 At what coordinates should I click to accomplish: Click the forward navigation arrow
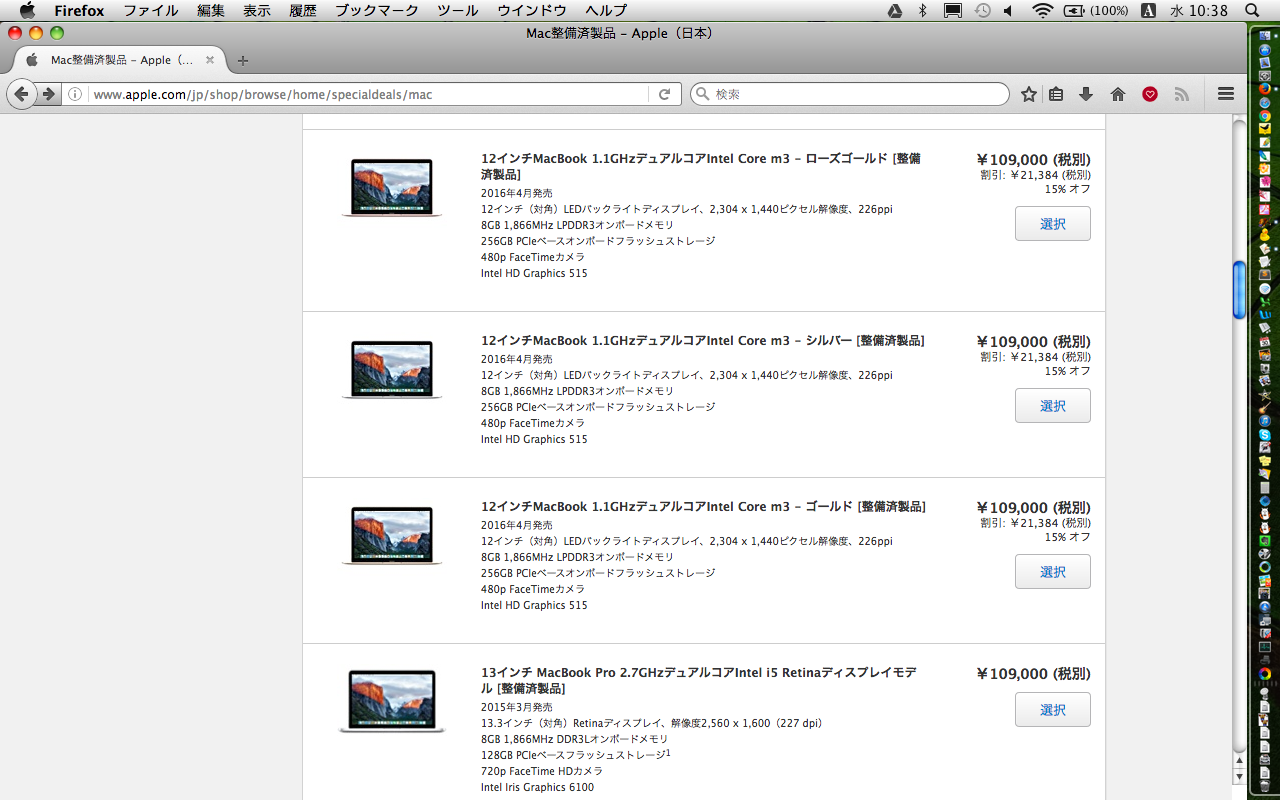48,94
